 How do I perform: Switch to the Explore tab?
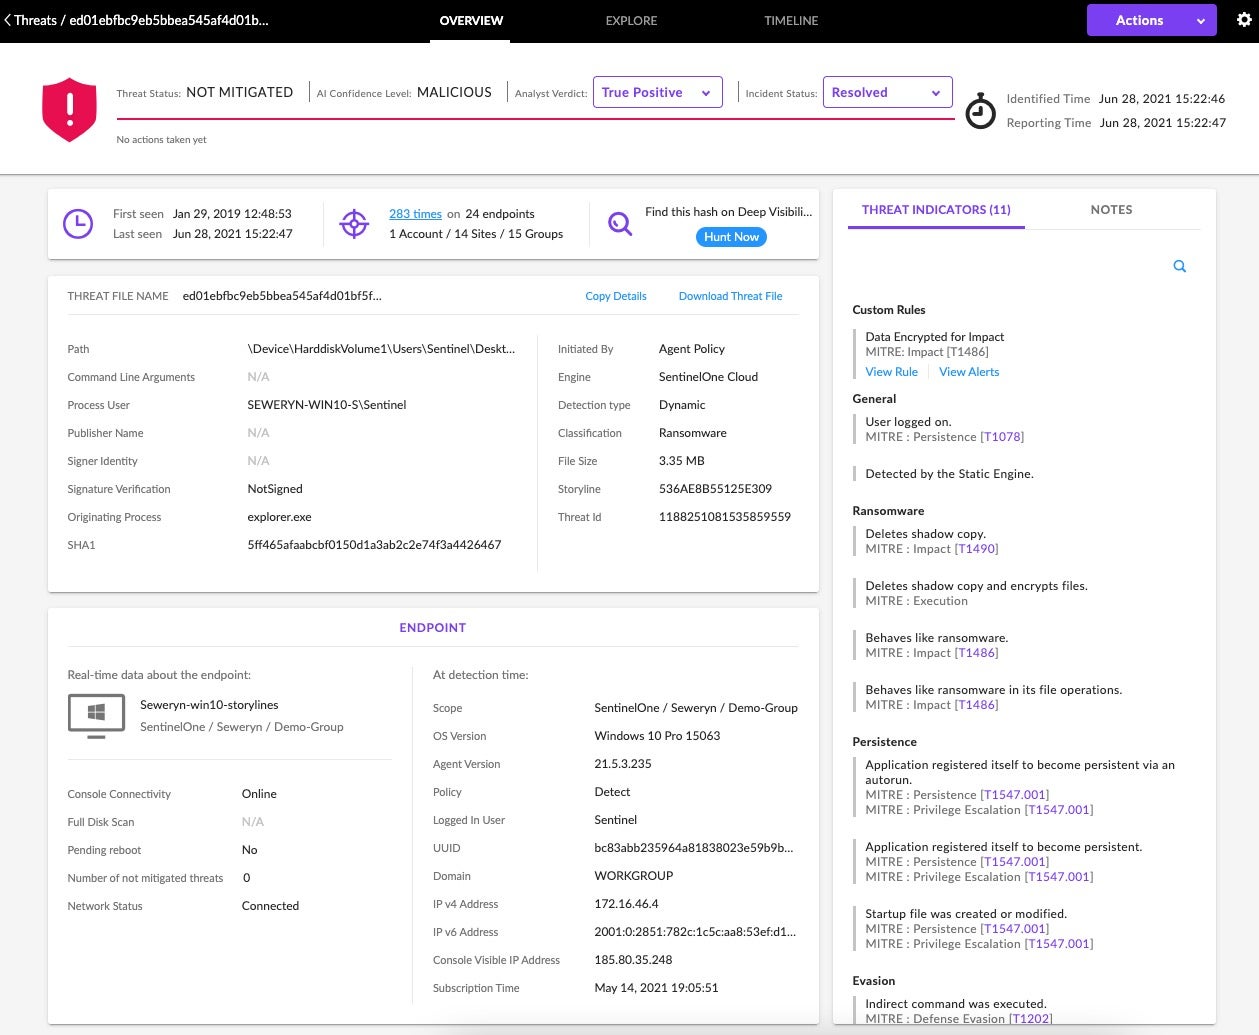[x=631, y=20]
